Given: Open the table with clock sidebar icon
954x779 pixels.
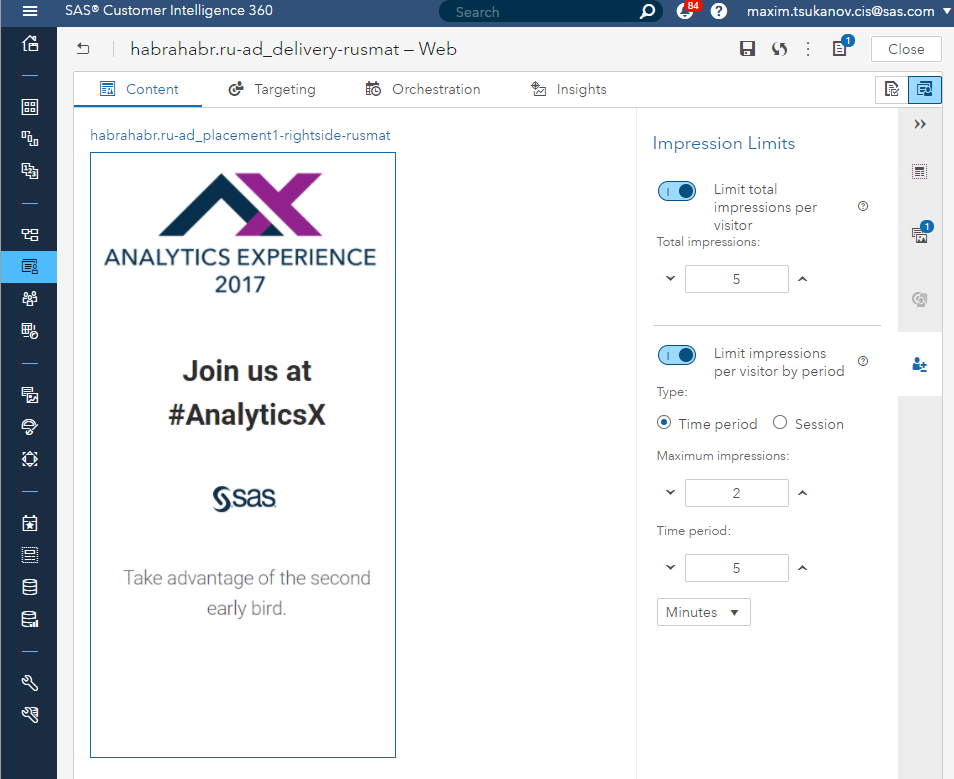Looking at the screenshot, I should (x=30, y=330).
